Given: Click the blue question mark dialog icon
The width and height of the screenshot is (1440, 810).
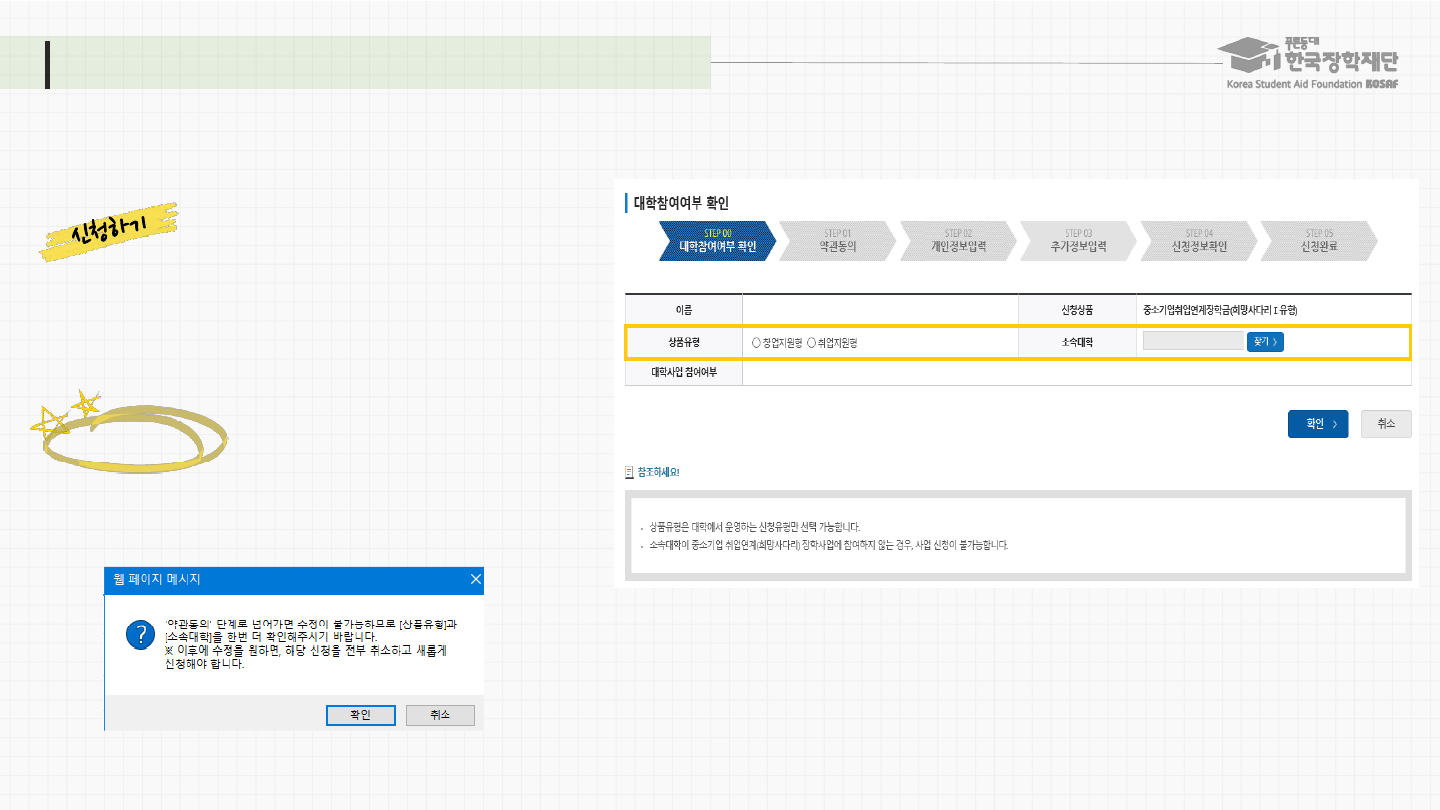Looking at the screenshot, I should click(138, 636).
